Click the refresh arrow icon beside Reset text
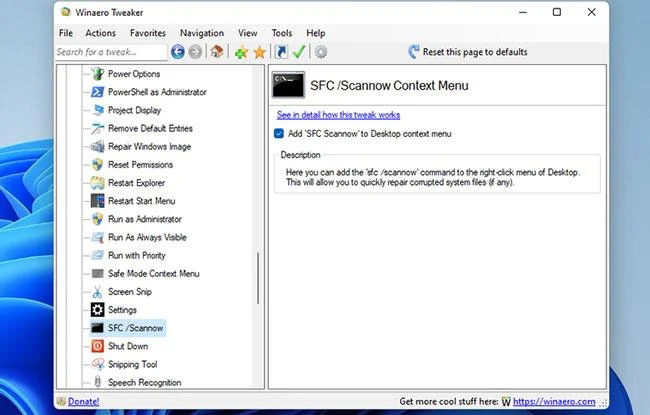 pos(413,52)
